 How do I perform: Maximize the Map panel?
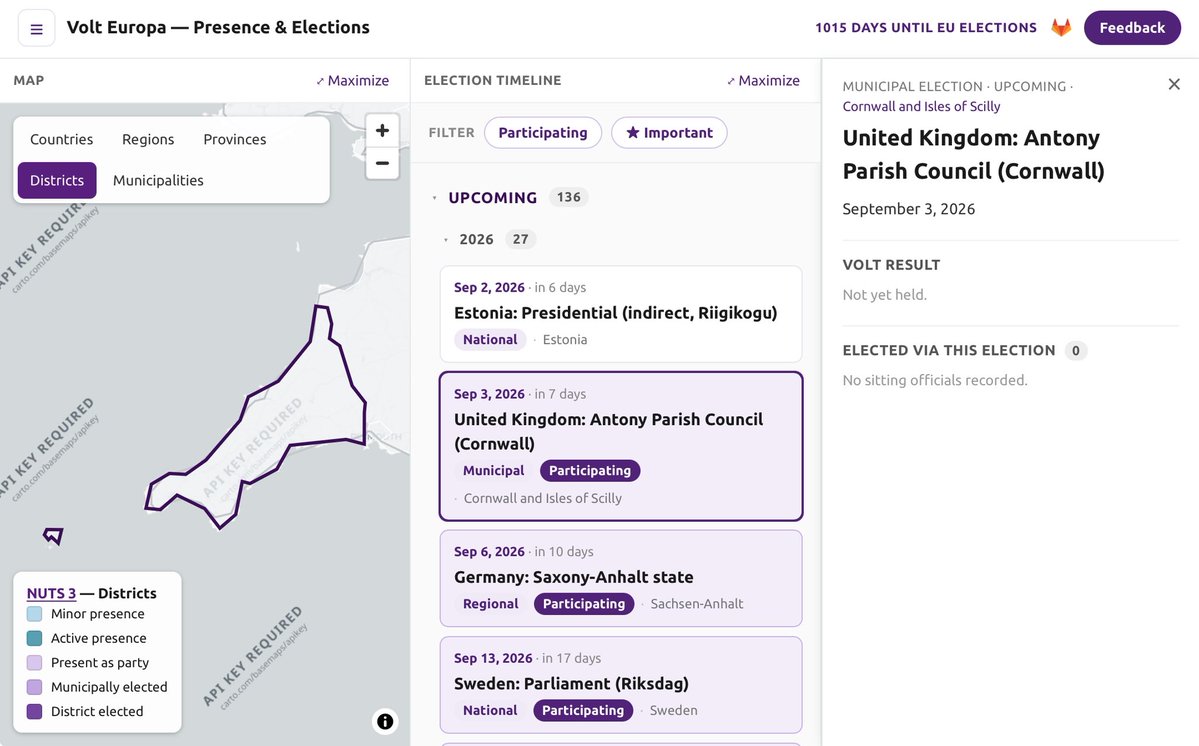click(x=353, y=80)
